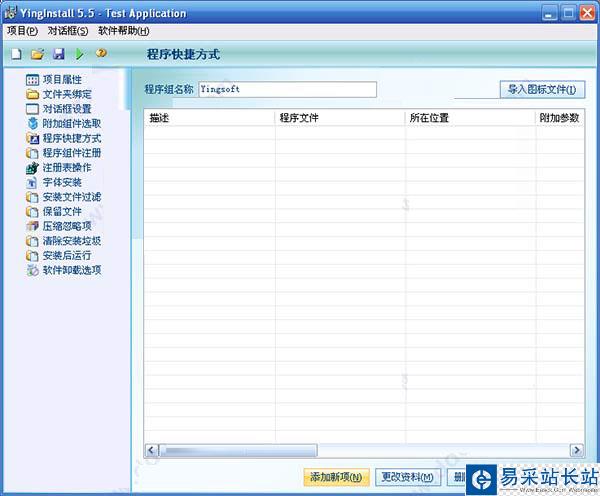Click the Save floppy disk icon
Viewport: 600px width, 496px height.
(59, 54)
